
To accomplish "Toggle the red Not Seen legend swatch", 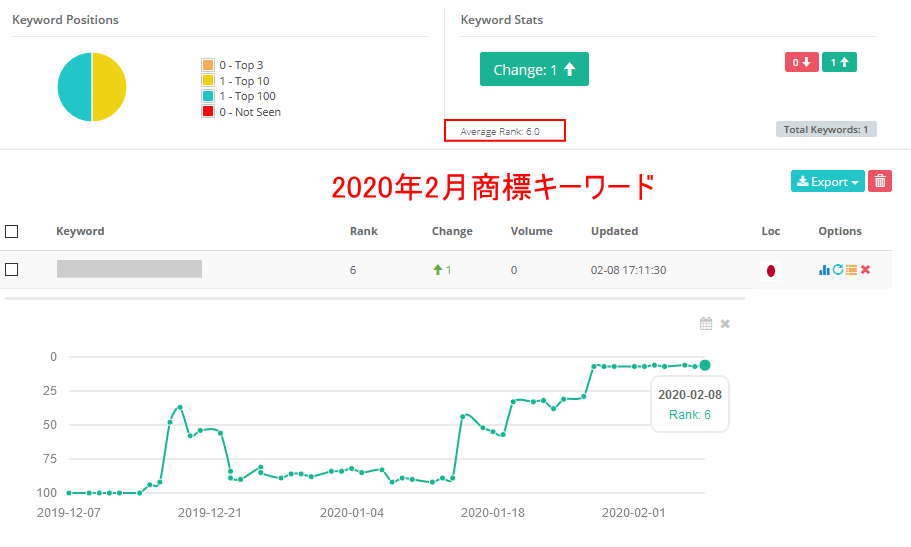I will pyautogui.click(x=208, y=112).
